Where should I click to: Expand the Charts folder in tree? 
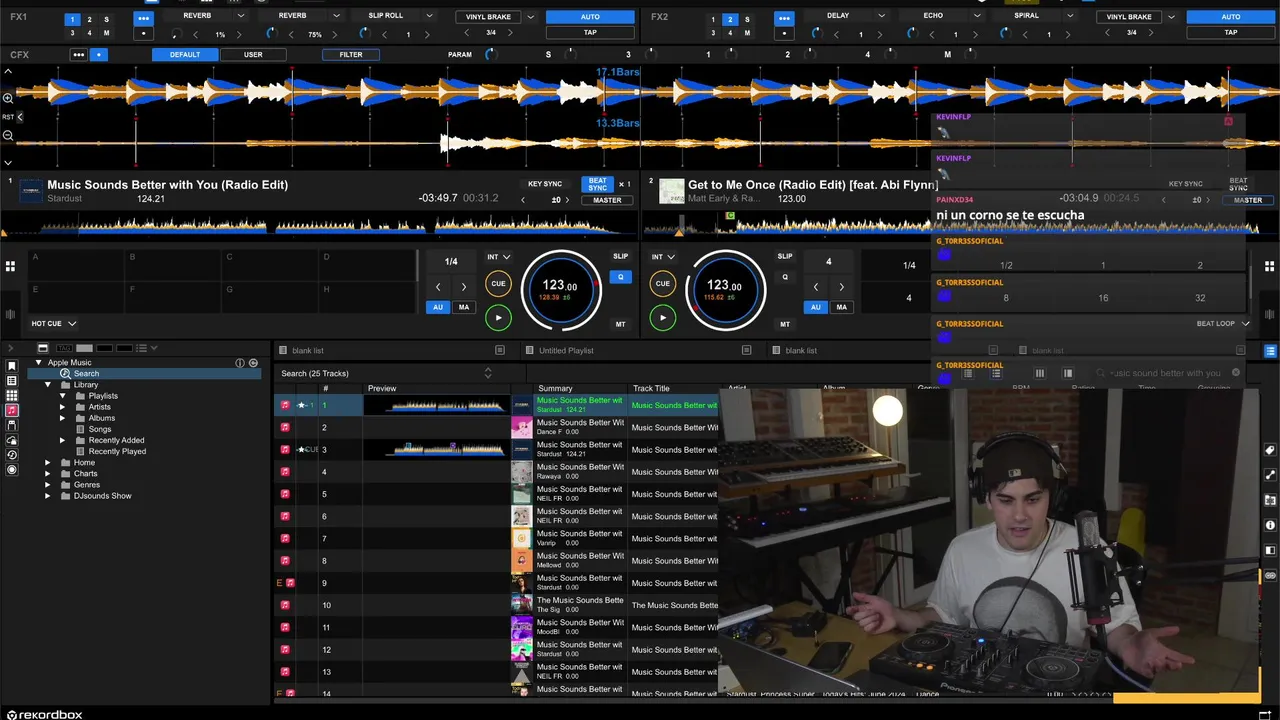(48, 474)
